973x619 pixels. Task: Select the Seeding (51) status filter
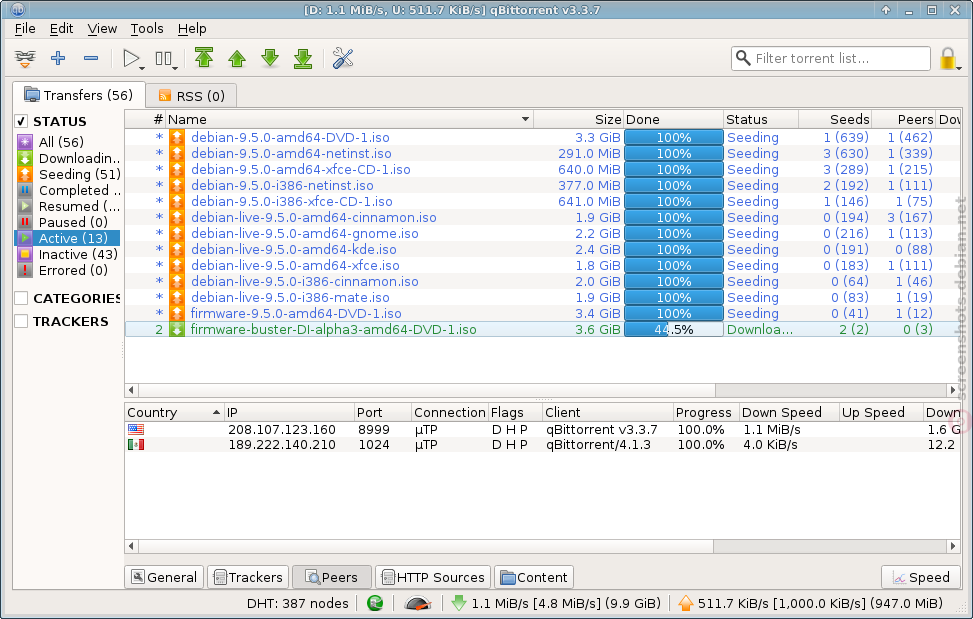pos(69,174)
